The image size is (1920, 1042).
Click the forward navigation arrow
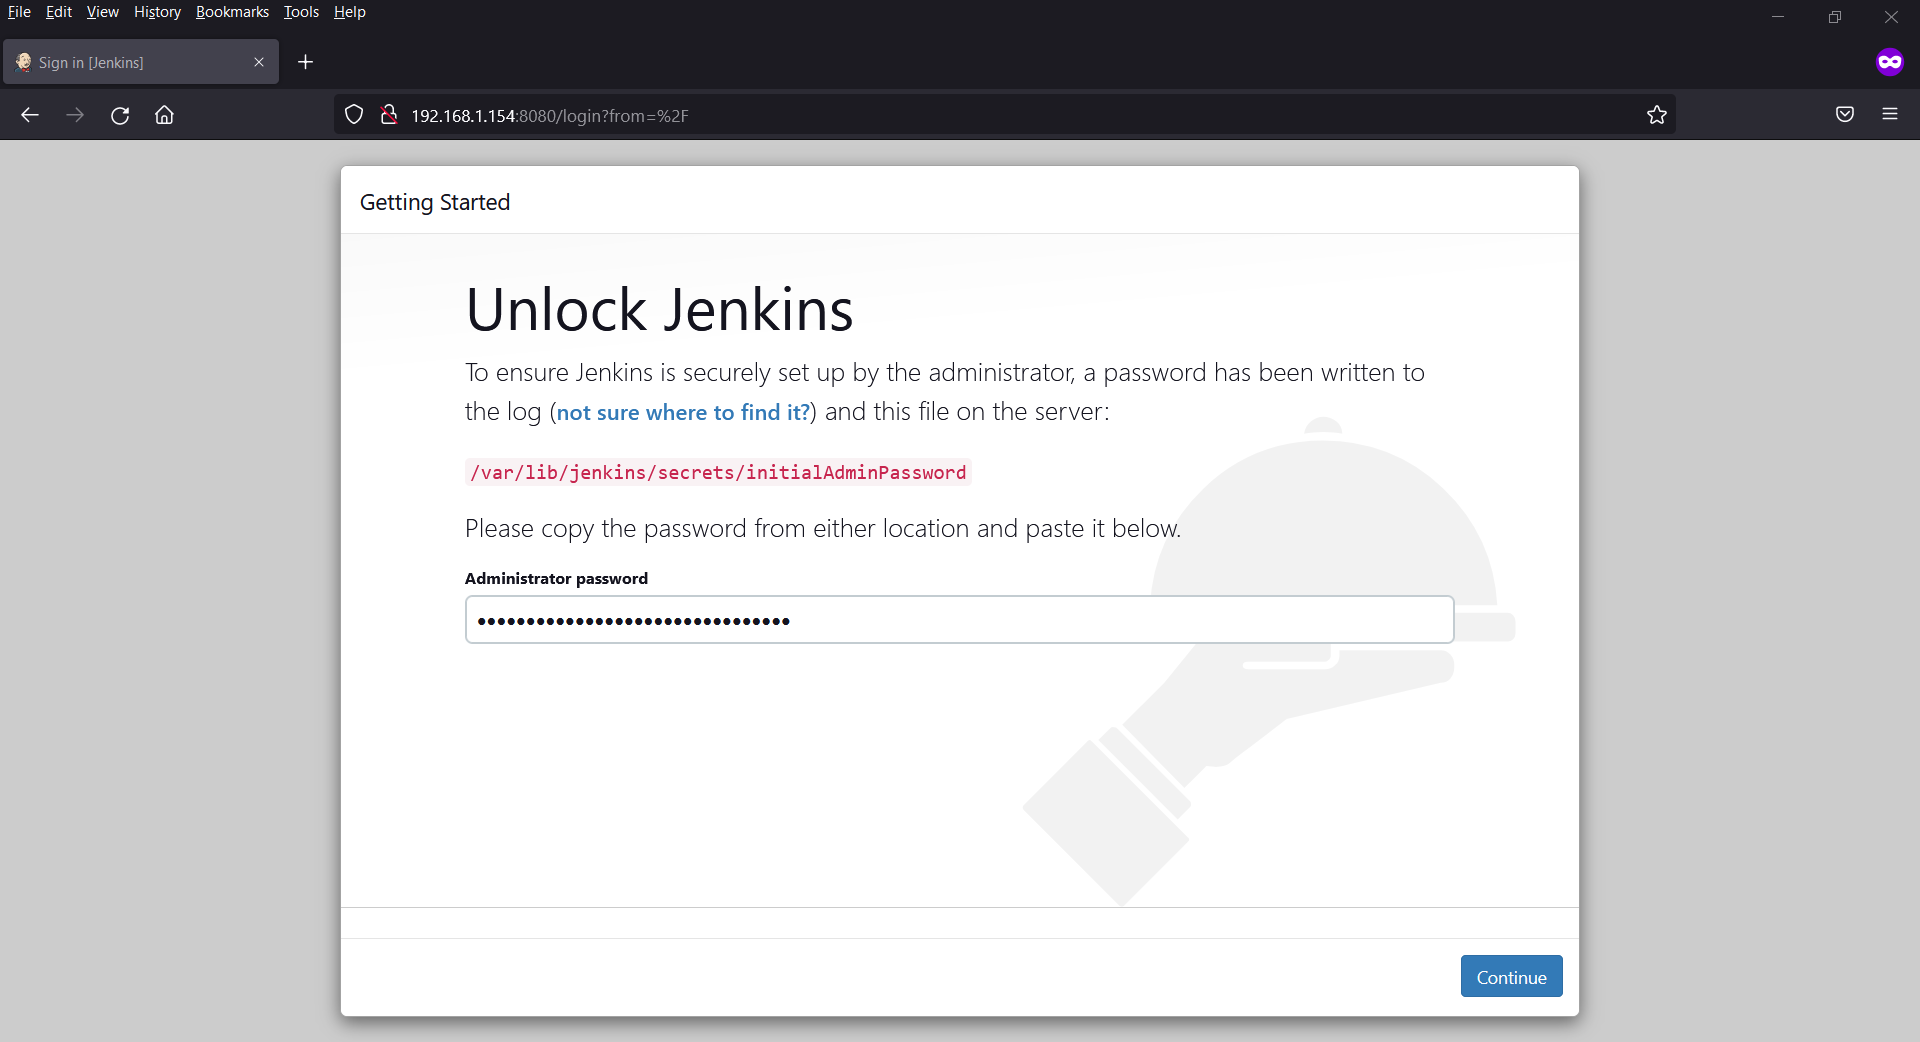pos(75,115)
